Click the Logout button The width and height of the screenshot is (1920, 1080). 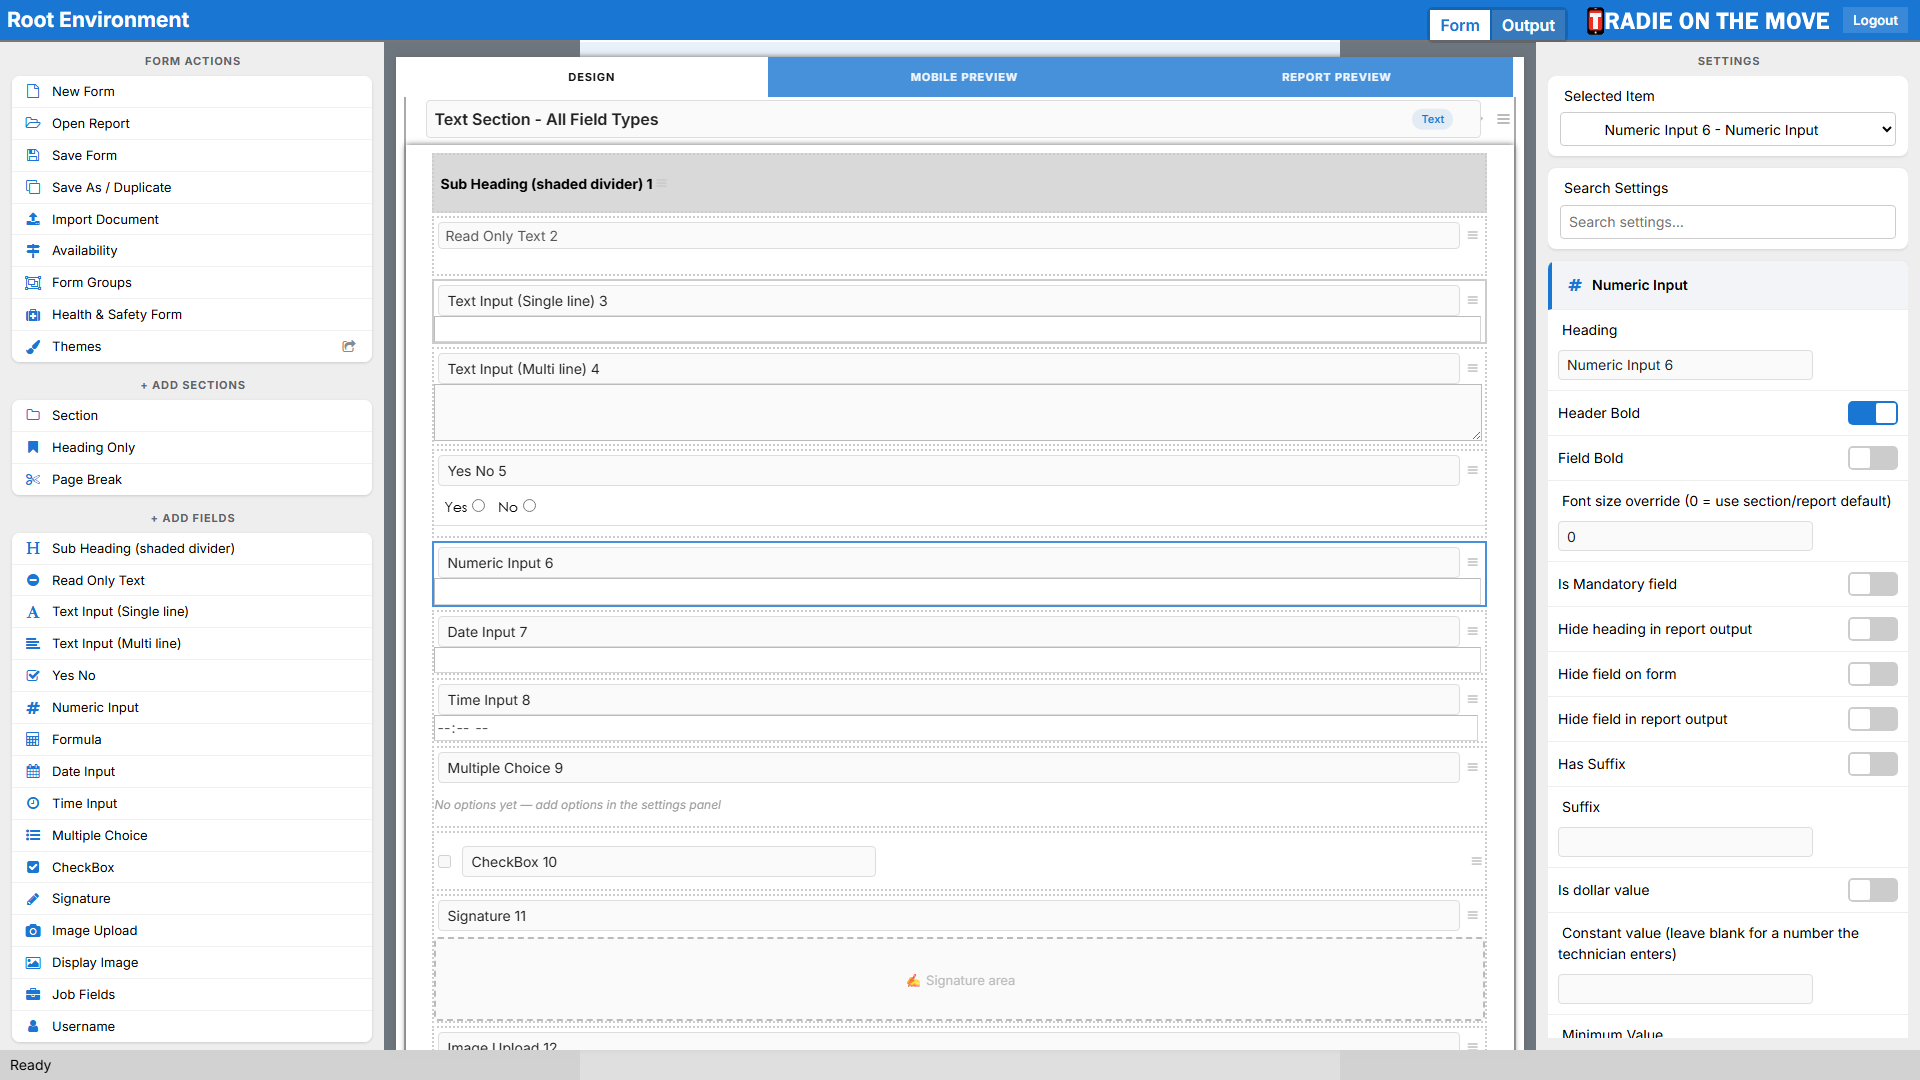tap(1875, 20)
